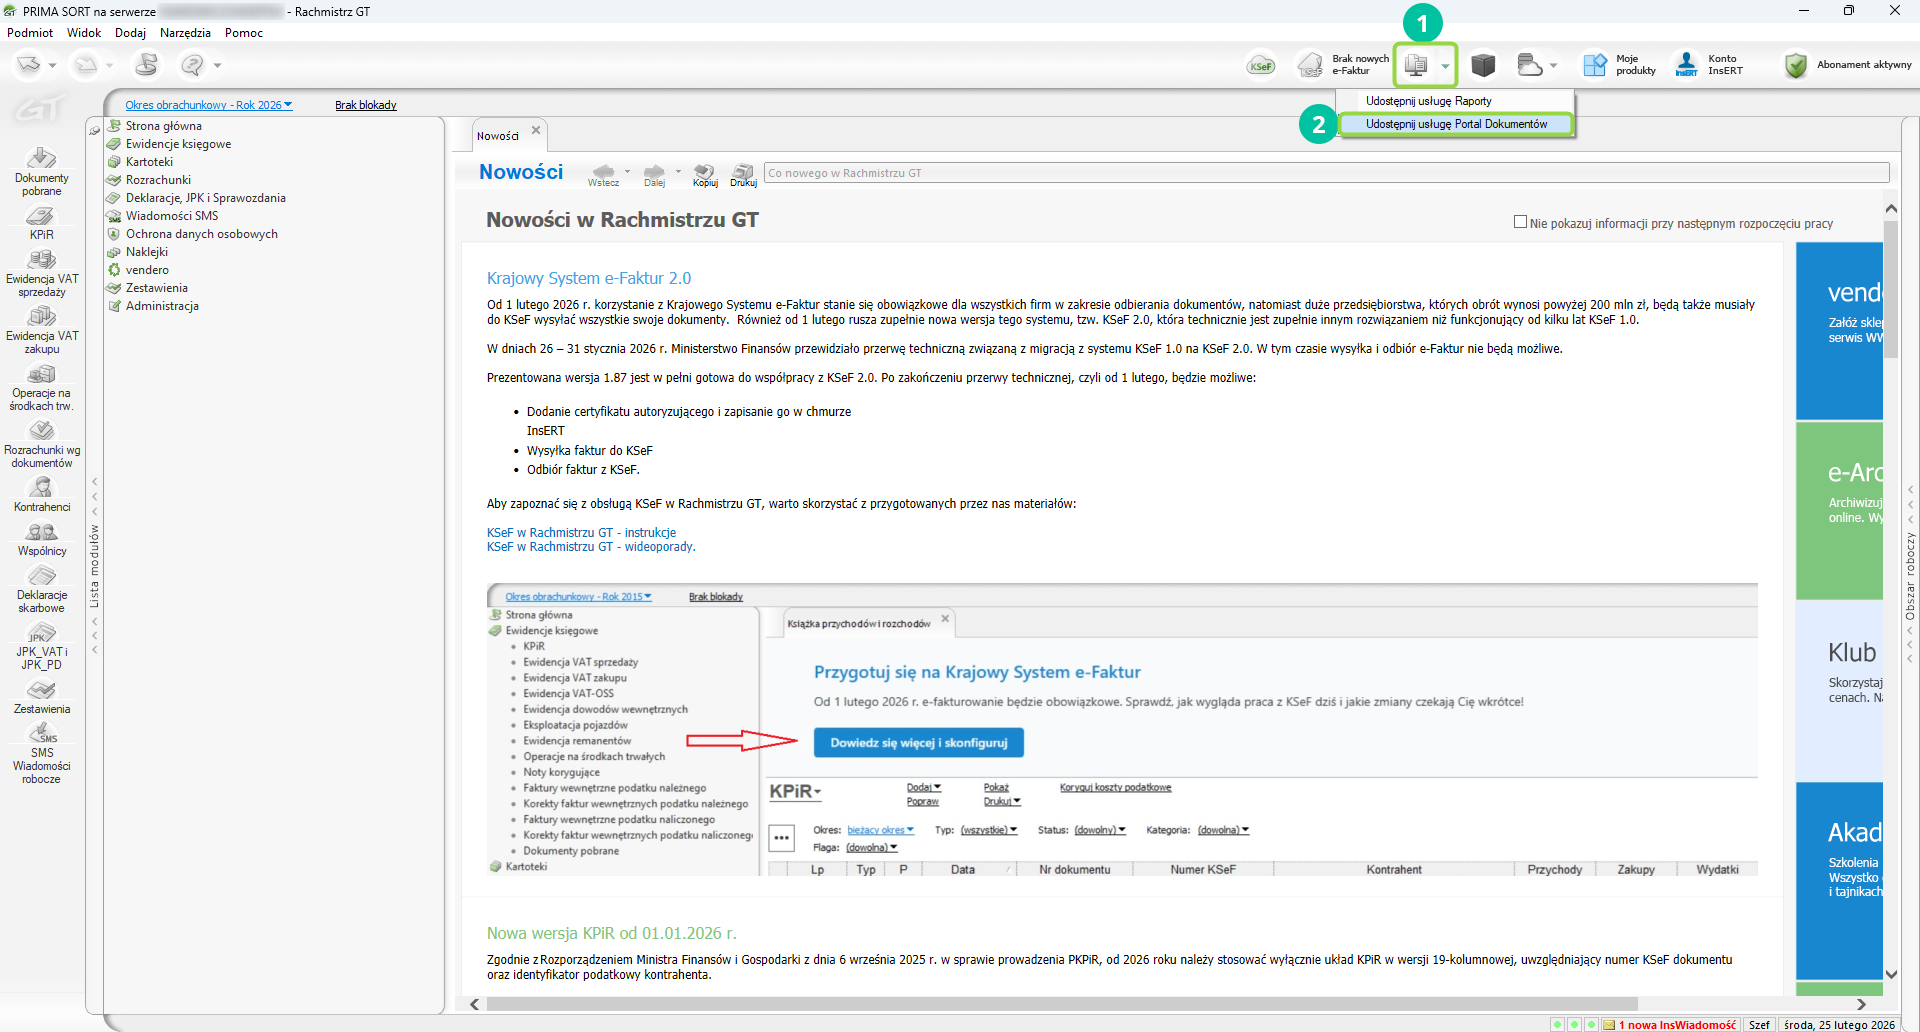Click the Drukuj icon in Nowości toolbar
1920x1032 pixels.
click(x=743, y=174)
